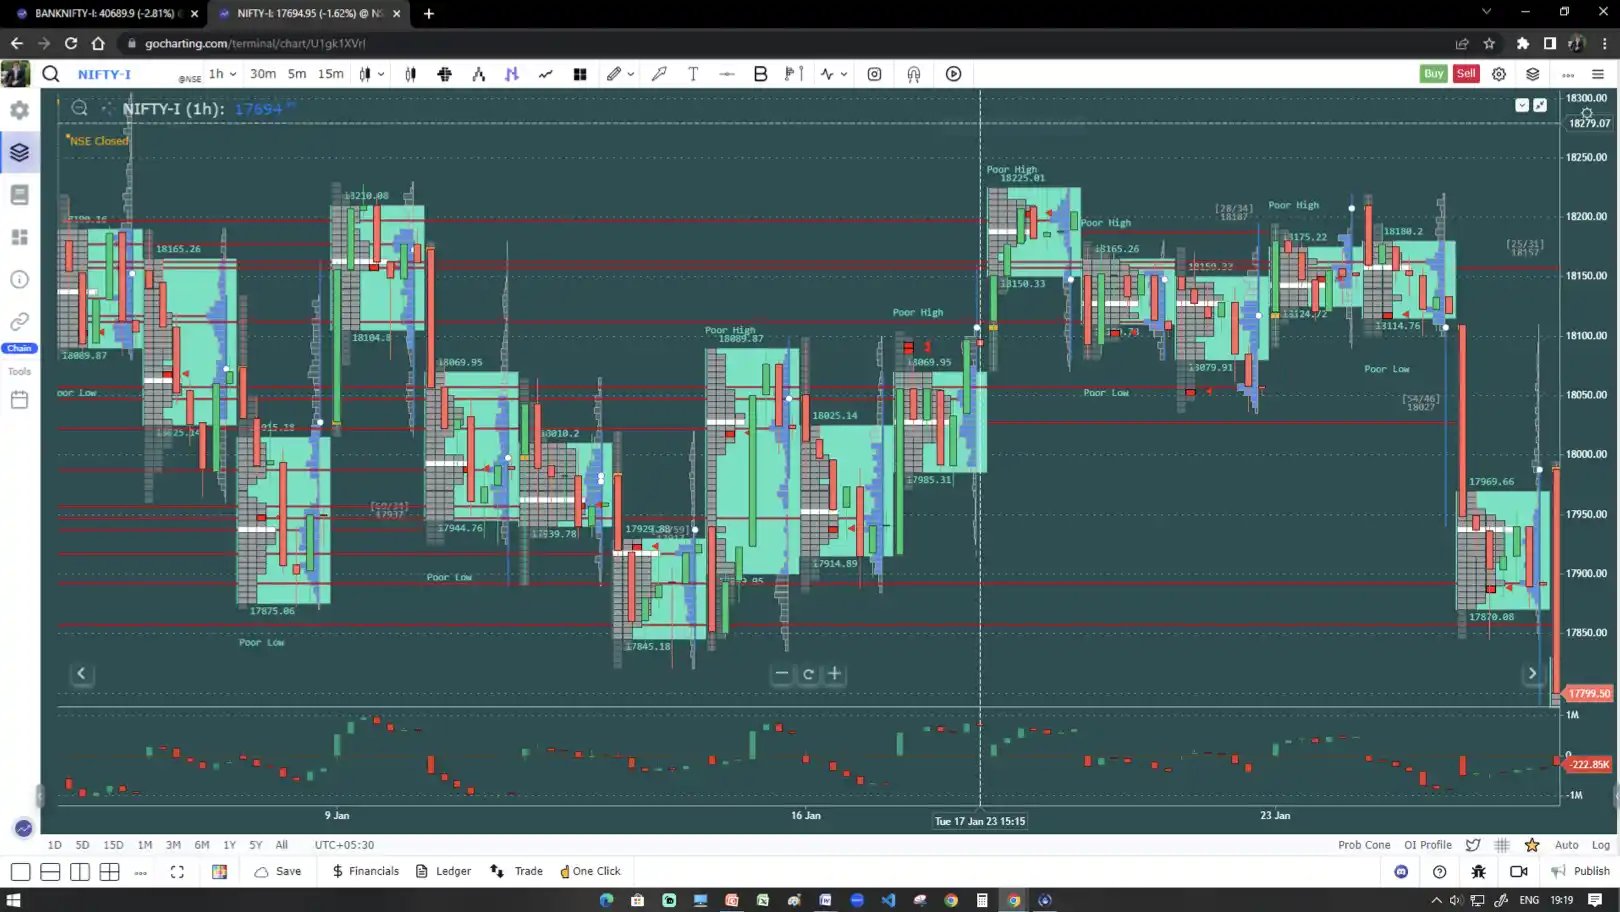Take a chart snapshot with the camera icon
Image resolution: width=1620 pixels, height=912 pixels.
tap(873, 73)
